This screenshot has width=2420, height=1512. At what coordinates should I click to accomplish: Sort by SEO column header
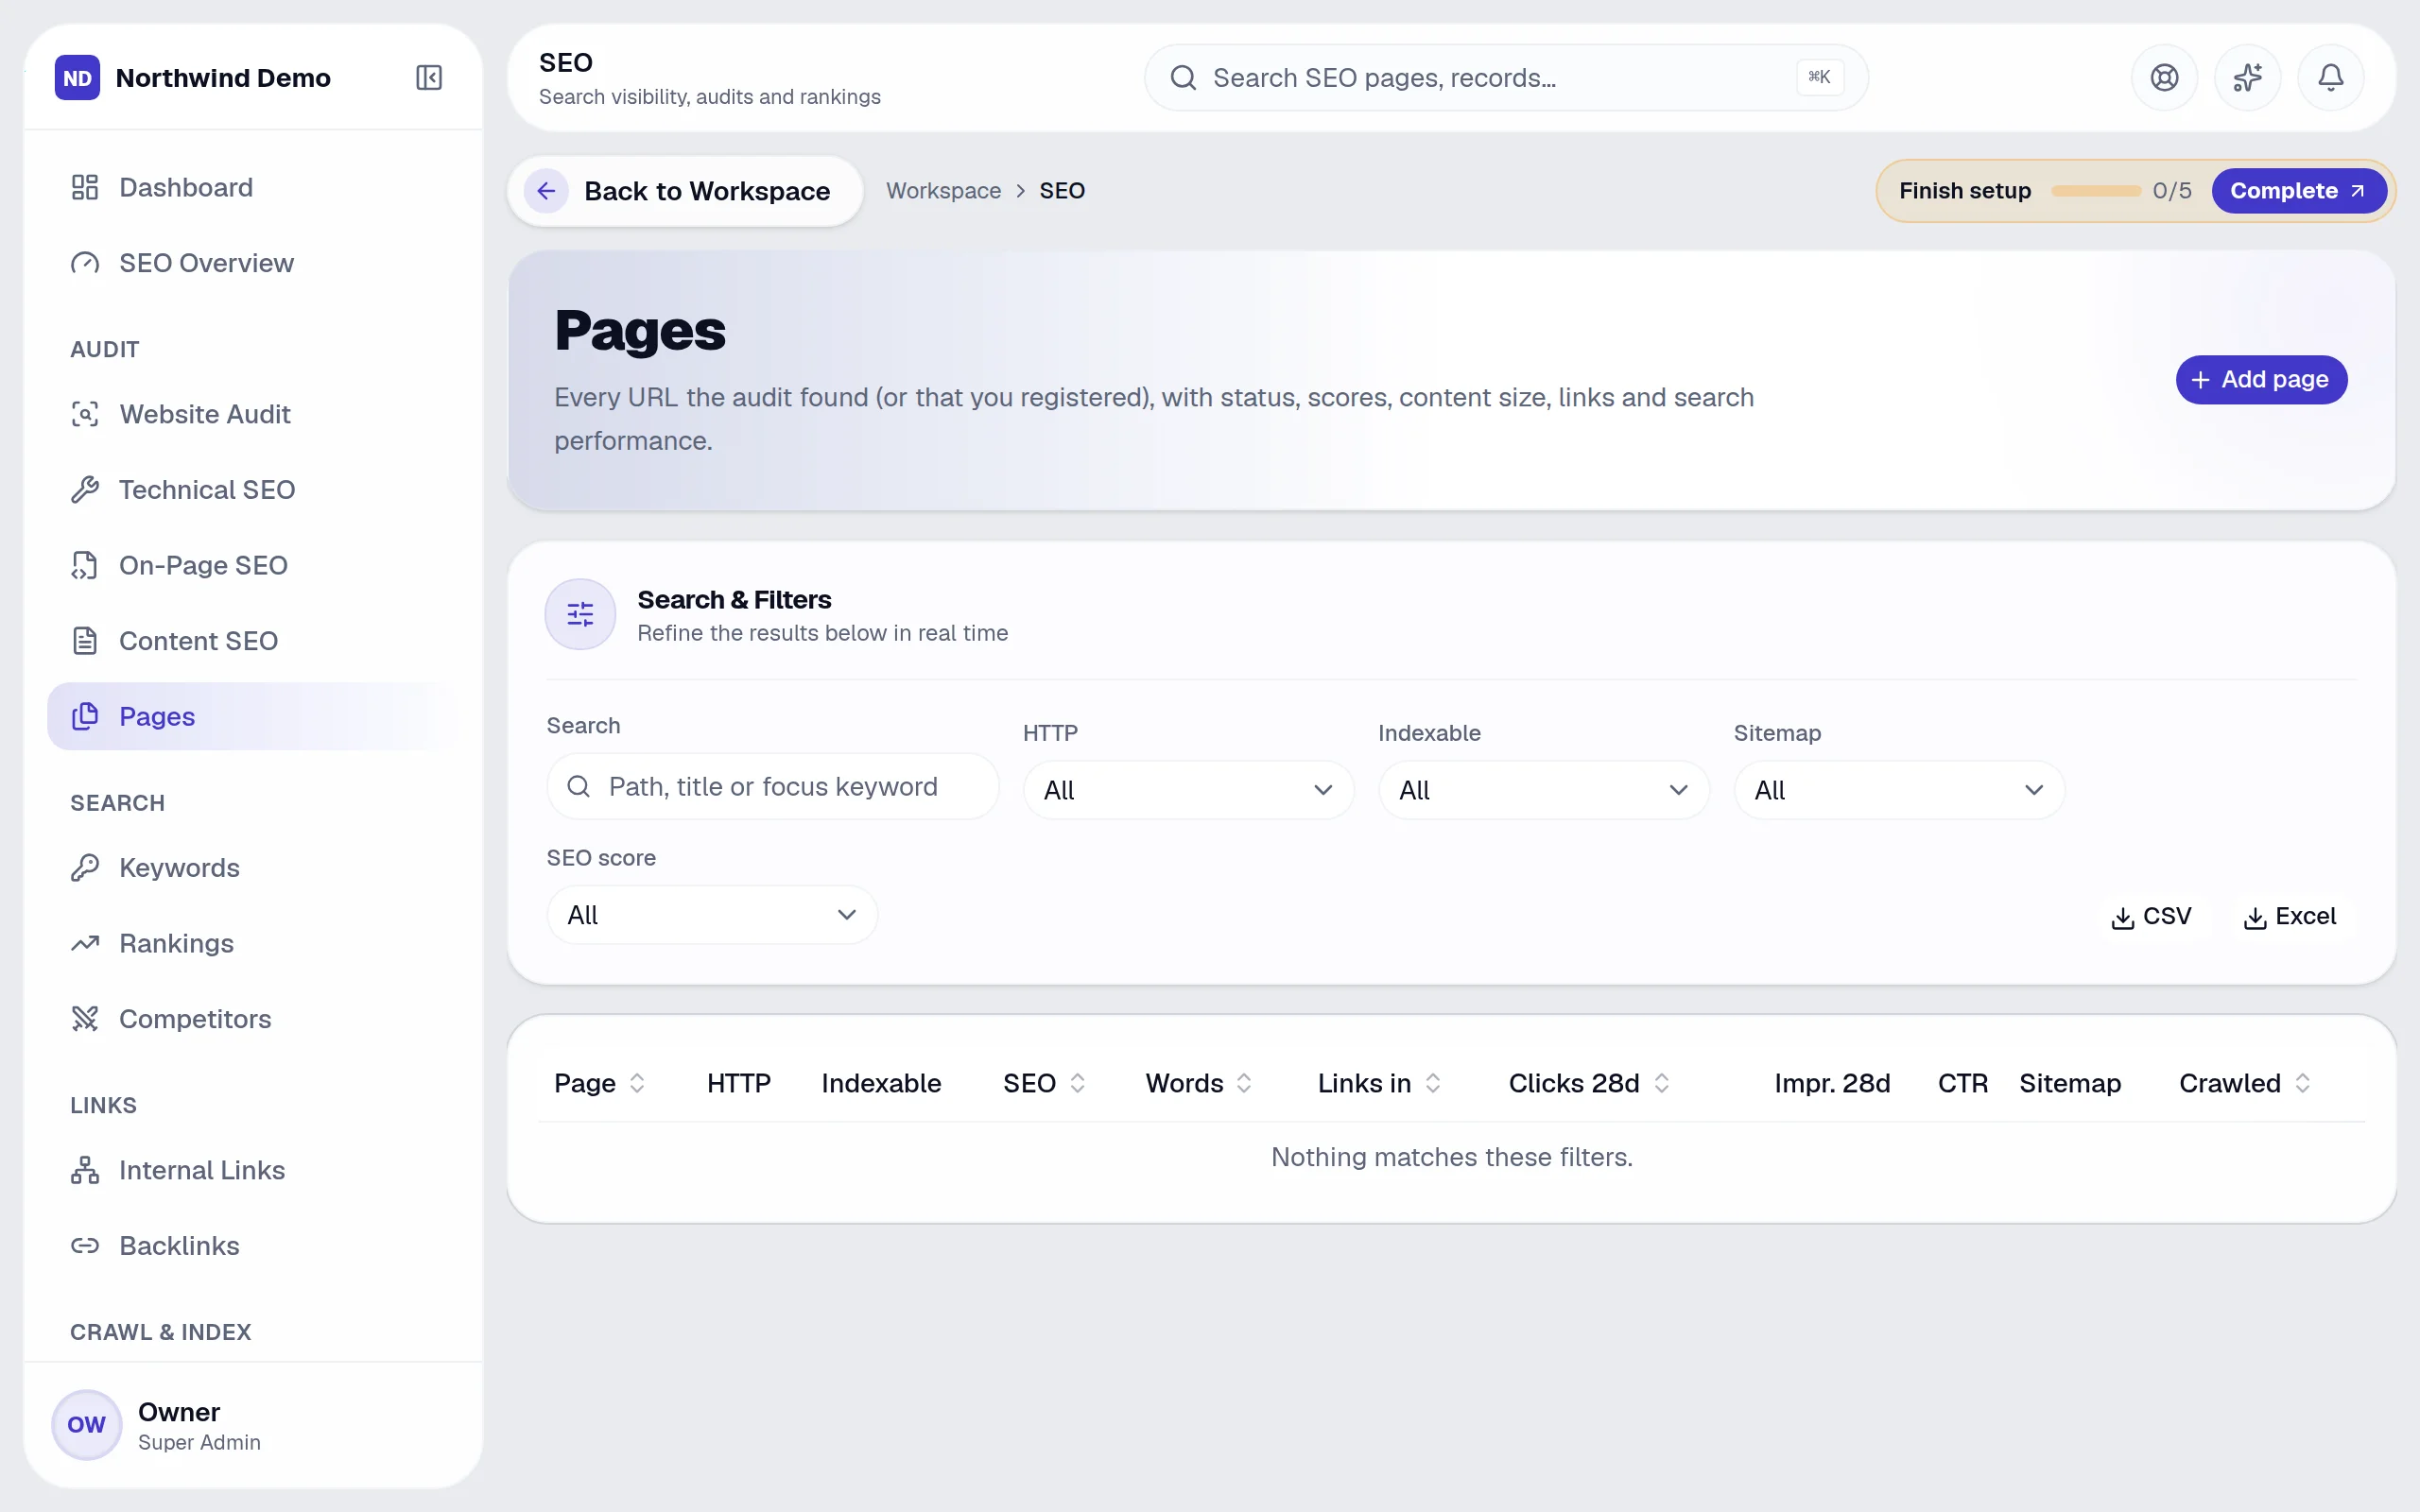point(1043,1083)
